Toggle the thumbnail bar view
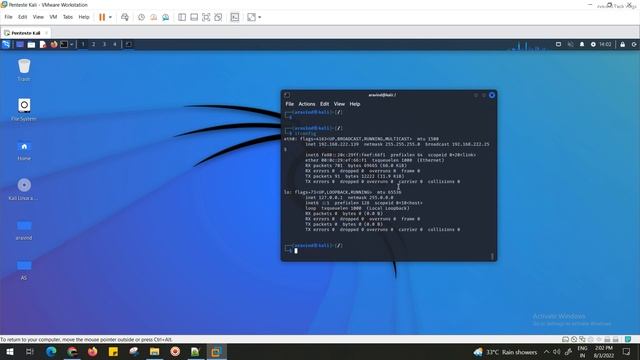This screenshot has width=640, height=360. pos(194,17)
